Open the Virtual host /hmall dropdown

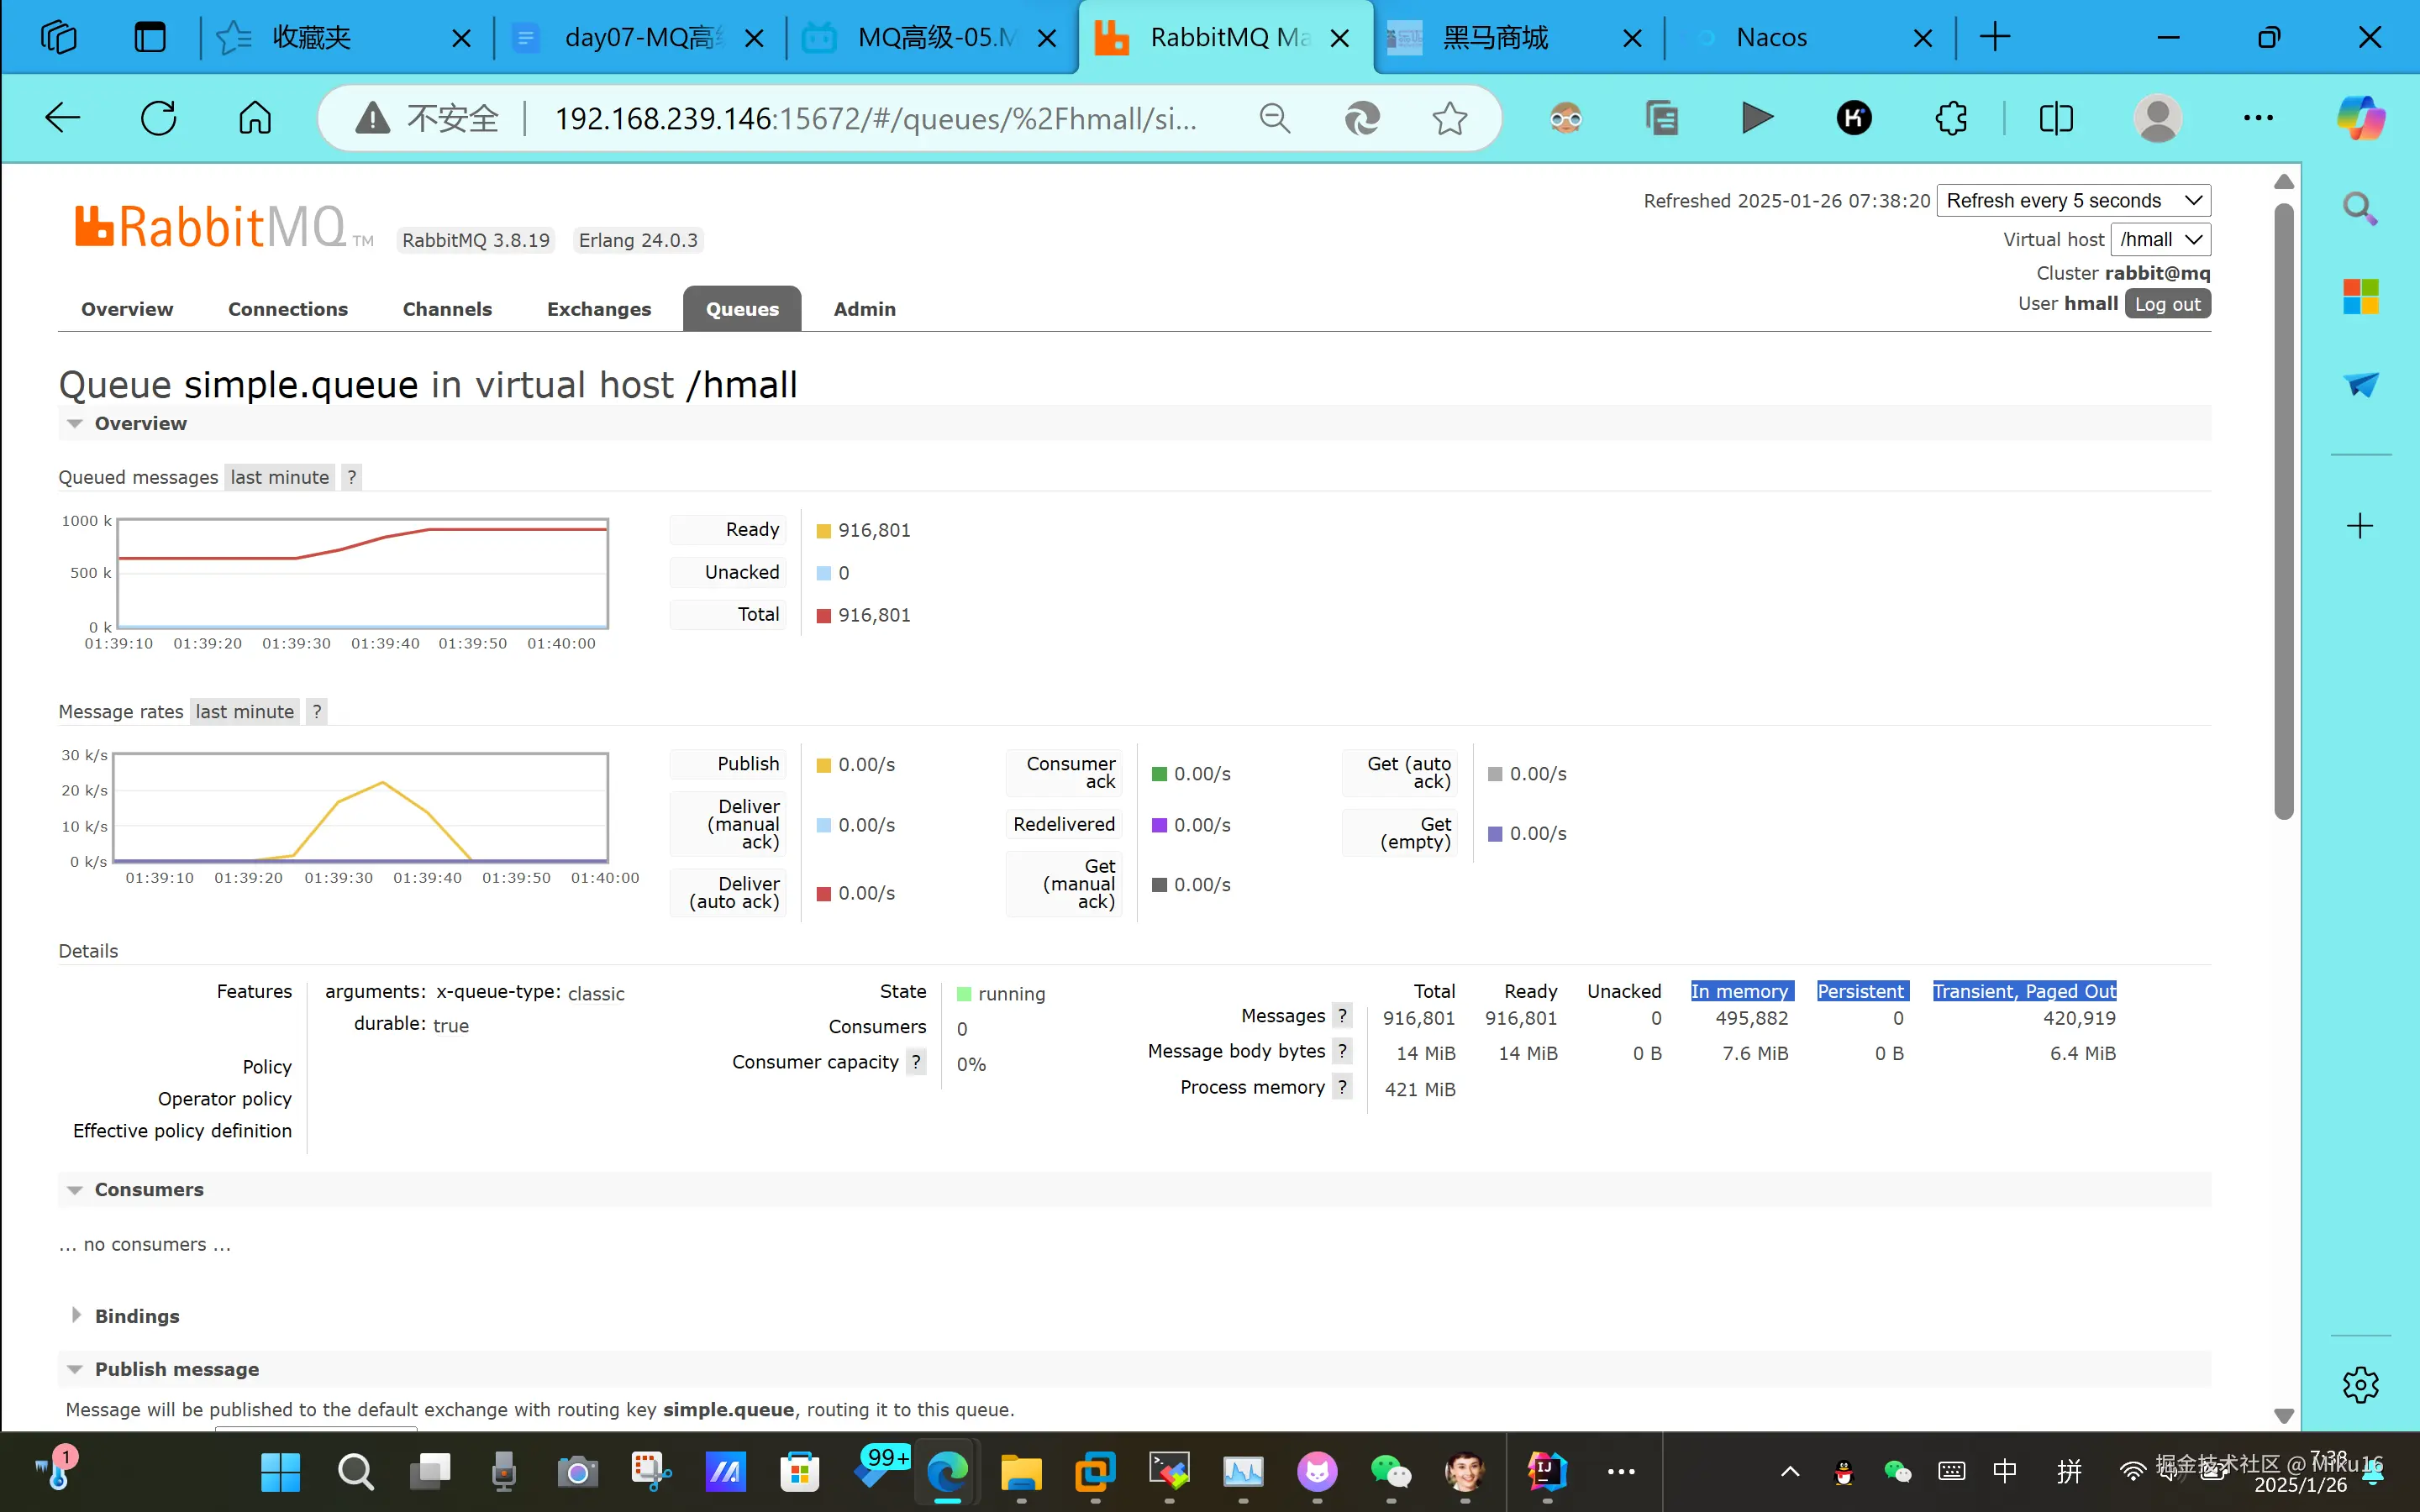click(2159, 240)
